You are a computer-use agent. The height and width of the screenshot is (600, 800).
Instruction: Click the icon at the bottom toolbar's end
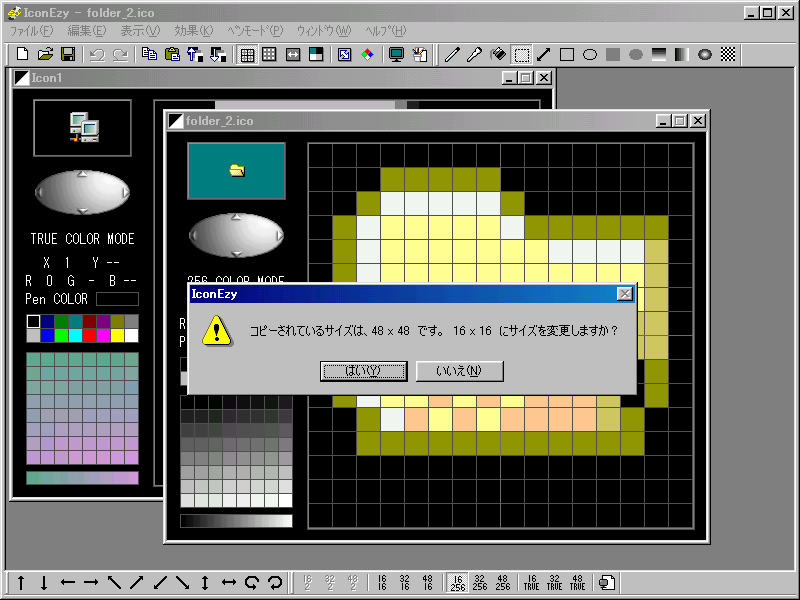pyautogui.click(x=607, y=583)
